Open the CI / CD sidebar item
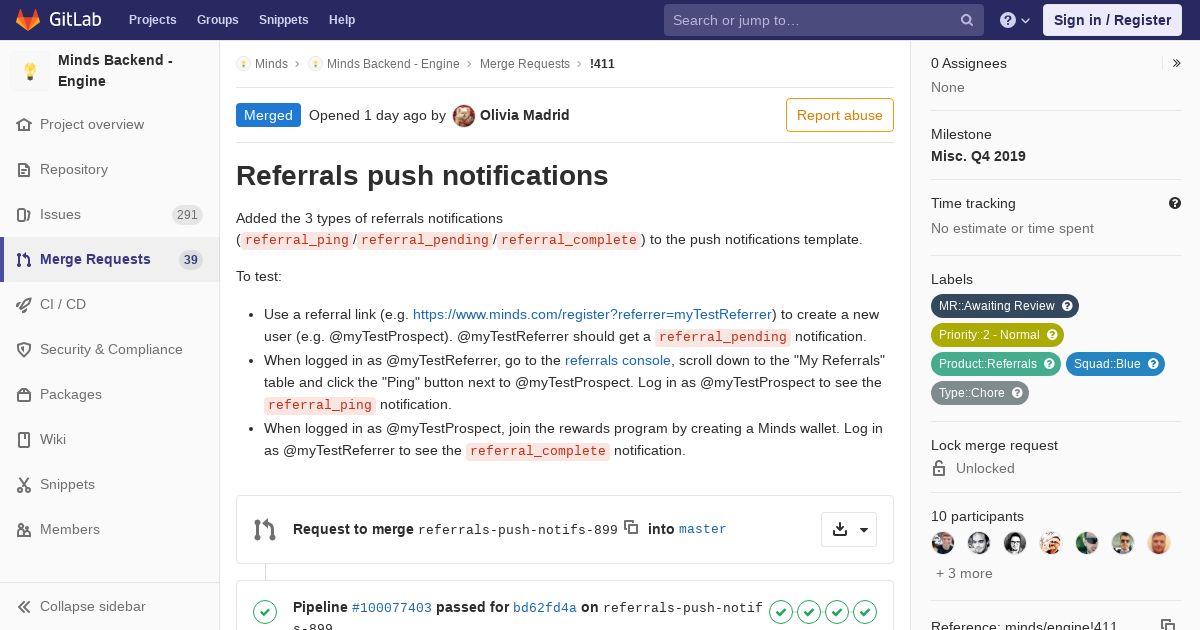 (63, 304)
